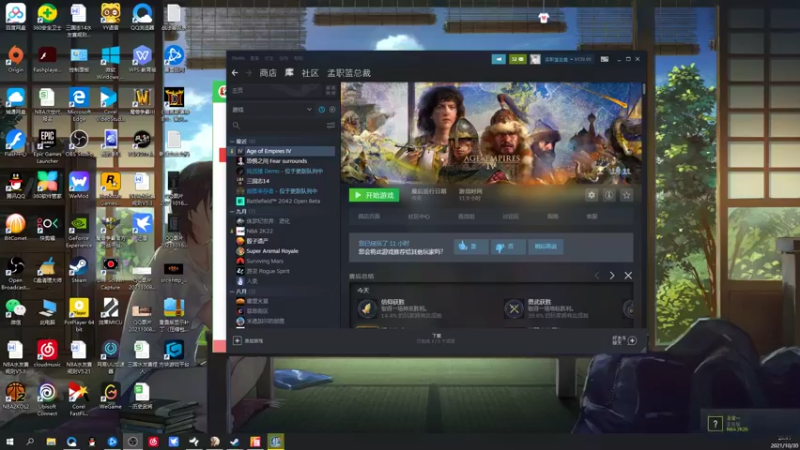800x450 pixels.
Task: Open the 商店 store tab in Steam
Action: (268, 73)
